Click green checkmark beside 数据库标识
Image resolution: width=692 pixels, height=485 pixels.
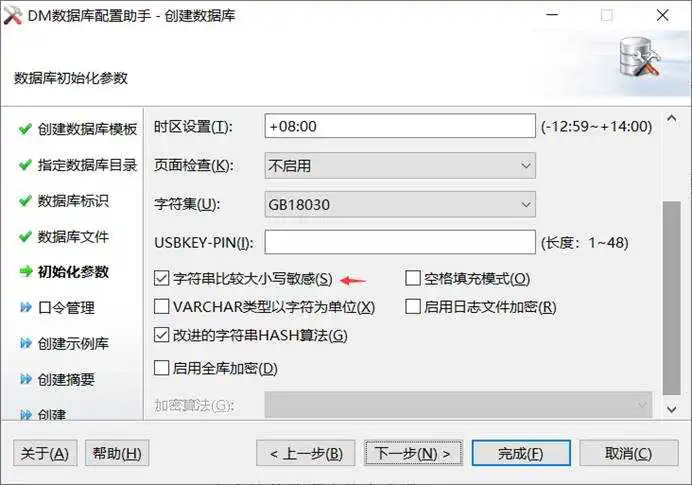click(25, 201)
